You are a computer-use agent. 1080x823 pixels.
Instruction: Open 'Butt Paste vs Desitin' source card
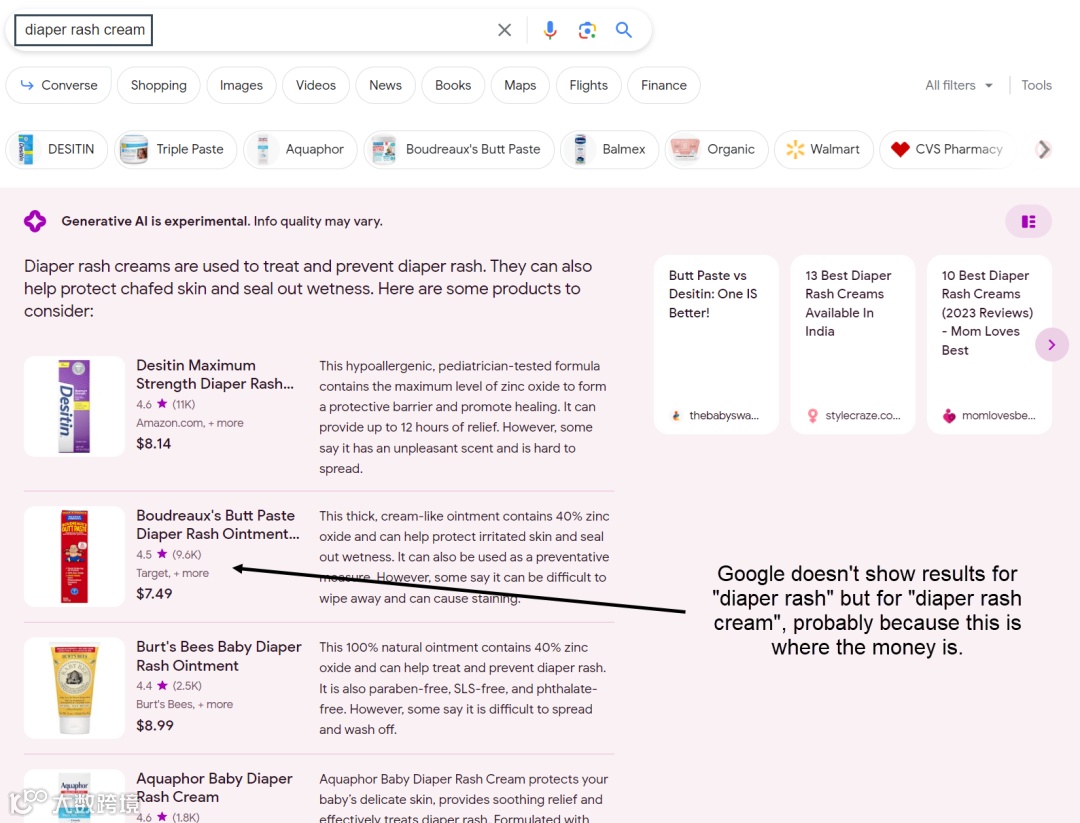(716, 344)
